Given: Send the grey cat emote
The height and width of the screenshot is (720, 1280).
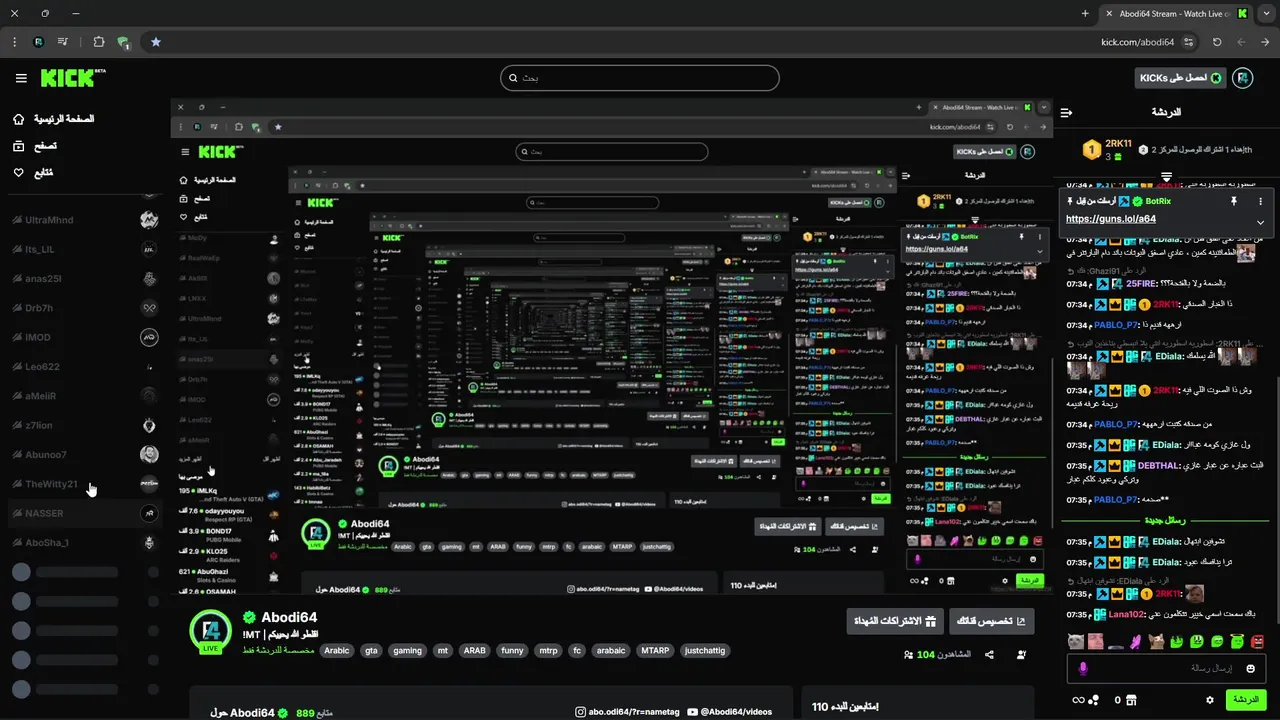Looking at the screenshot, I should point(1075,641).
